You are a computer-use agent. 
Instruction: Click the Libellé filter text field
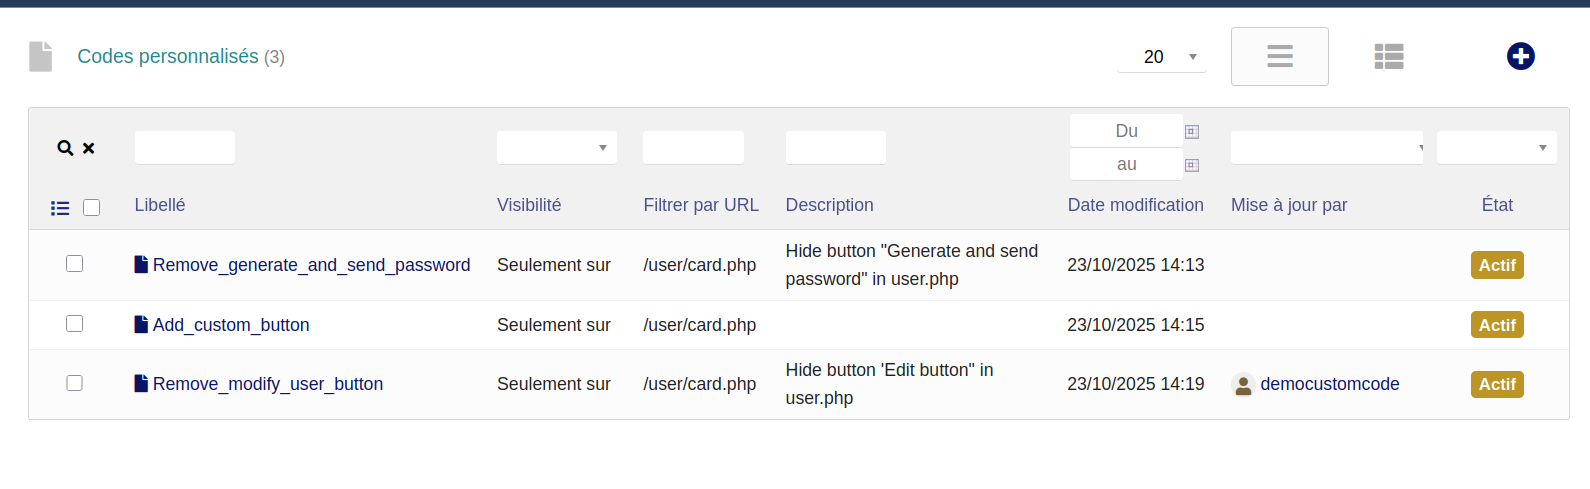185,148
